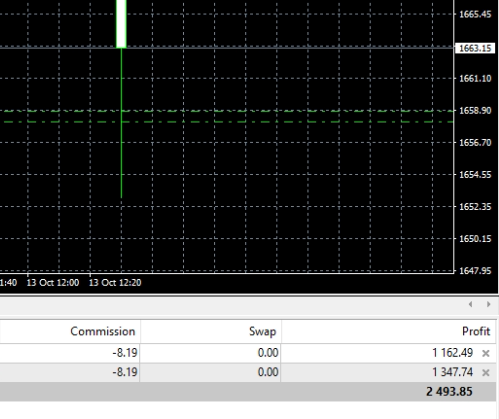Image resolution: width=499 pixels, height=419 pixels.
Task: Close the trade with profit 1 162.49
Action: [x=486, y=353]
